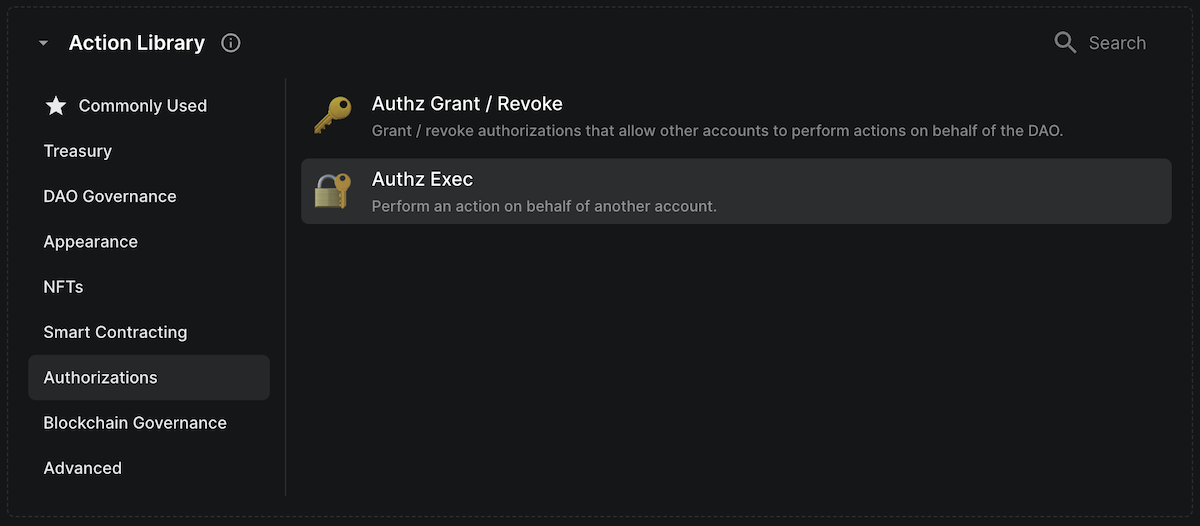This screenshot has height=526, width=1200.
Task: Choose the Authz Exec action title
Action: pyautogui.click(x=422, y=180)
